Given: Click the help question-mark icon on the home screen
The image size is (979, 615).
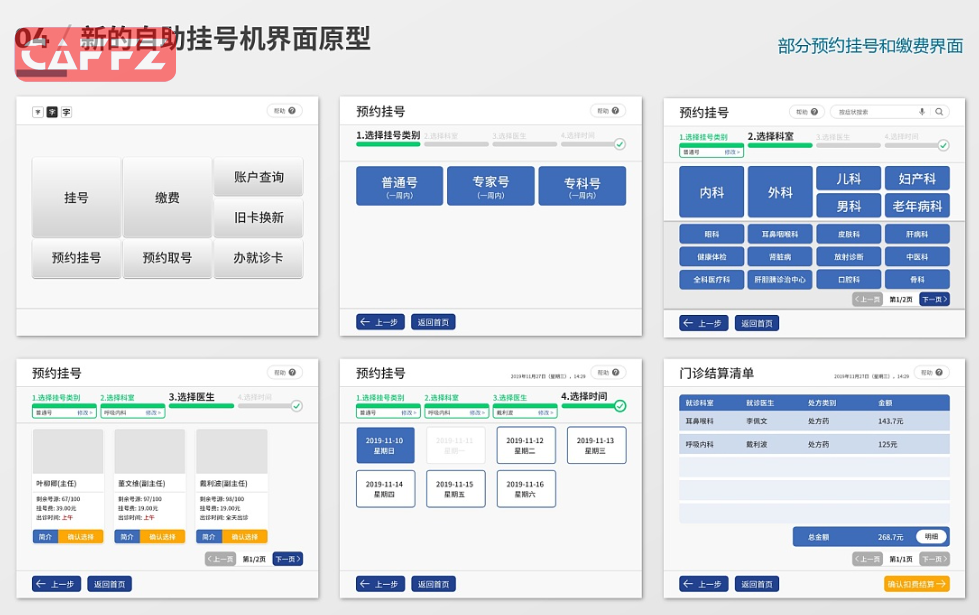Looking at the screenshot, I should (x=292, y=110).
